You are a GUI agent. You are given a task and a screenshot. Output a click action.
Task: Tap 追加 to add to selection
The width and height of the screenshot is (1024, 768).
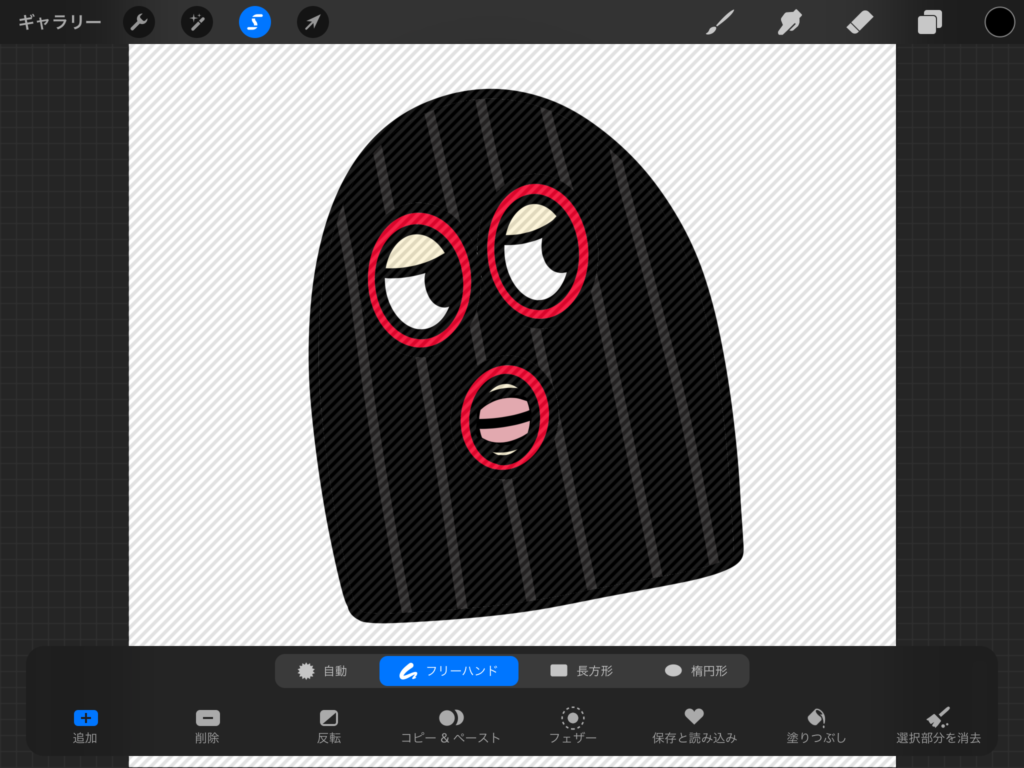pyautogui.click(x=85, y=726)
